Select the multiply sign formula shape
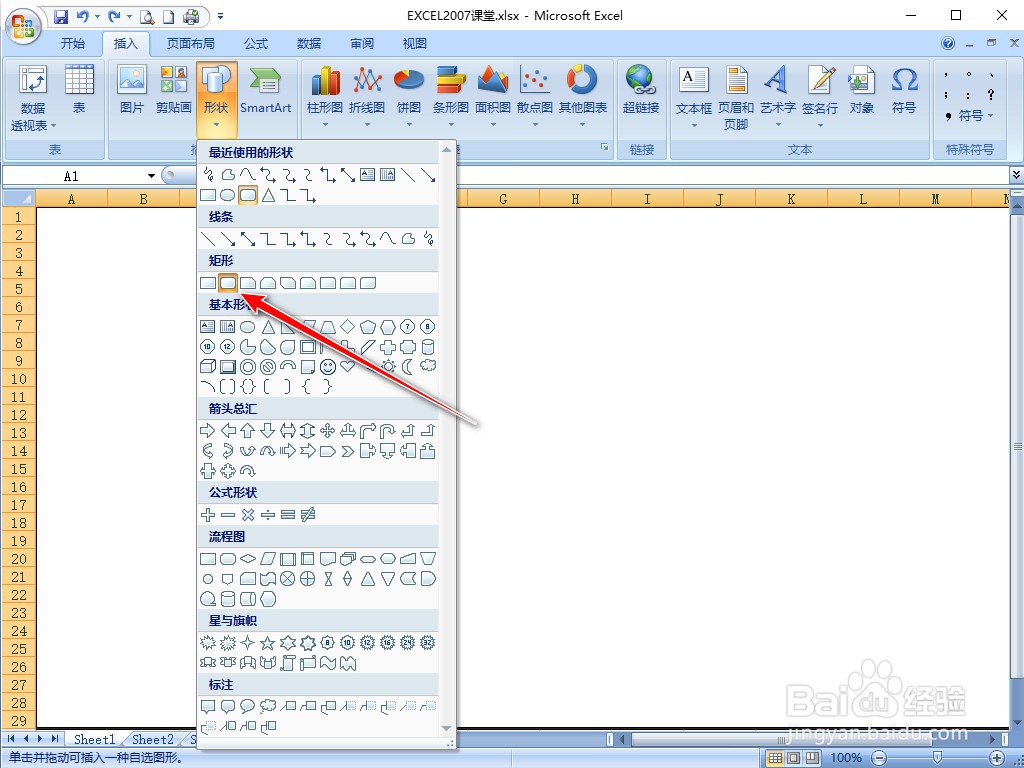 coord(248,515)
